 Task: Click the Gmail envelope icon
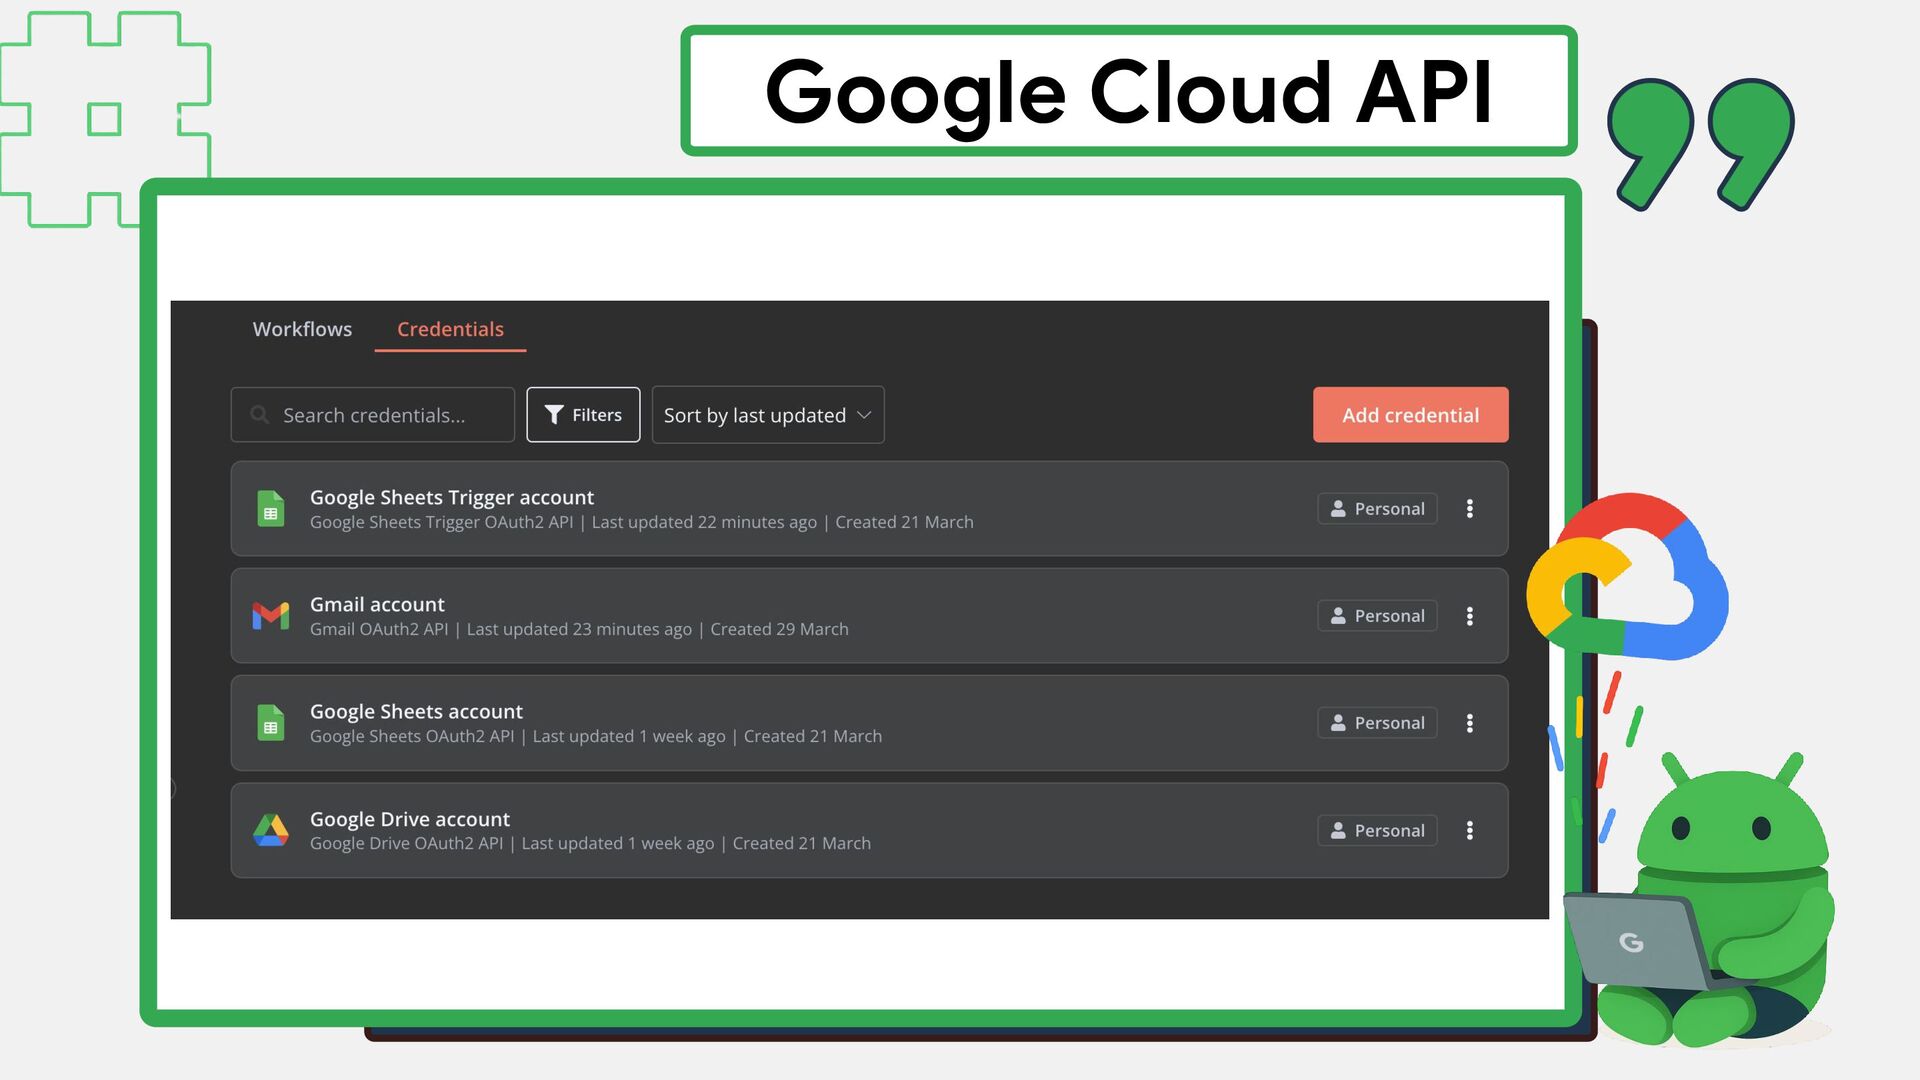click(x=270, y=616)
